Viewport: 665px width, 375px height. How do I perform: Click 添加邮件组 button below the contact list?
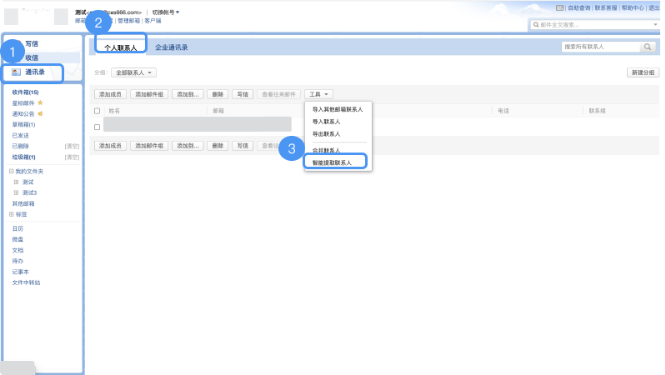tap(149, 146)
